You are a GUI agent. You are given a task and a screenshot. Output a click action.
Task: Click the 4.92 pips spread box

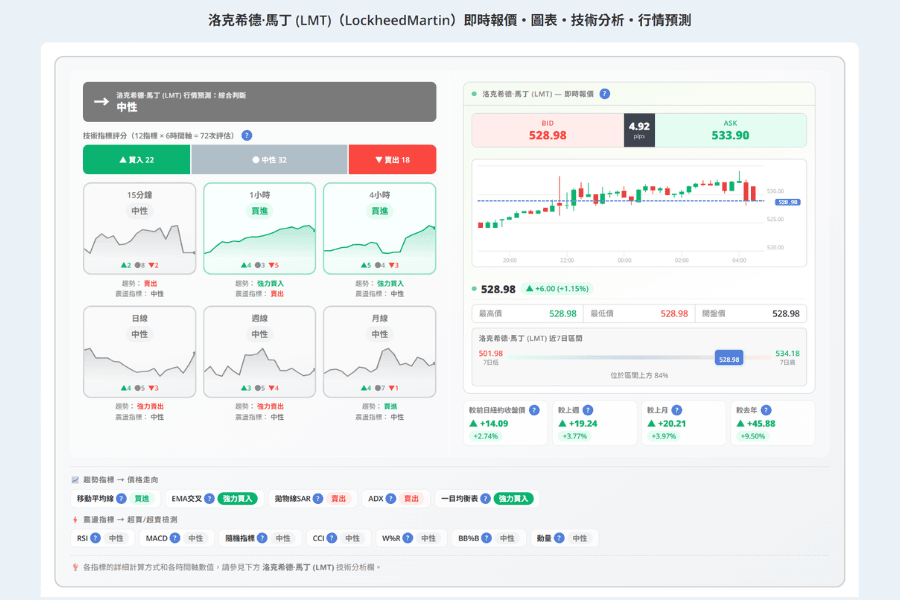click(x=639, y=130)
